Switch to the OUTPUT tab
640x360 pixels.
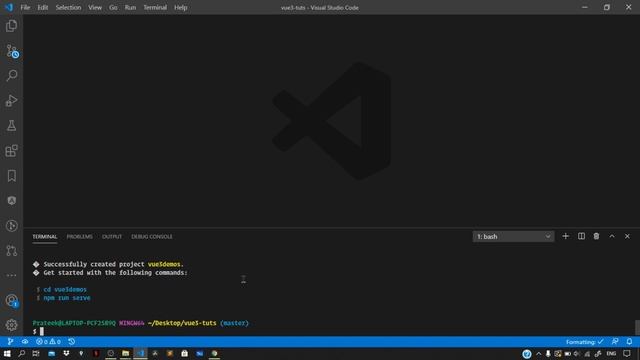coord(112,237)
